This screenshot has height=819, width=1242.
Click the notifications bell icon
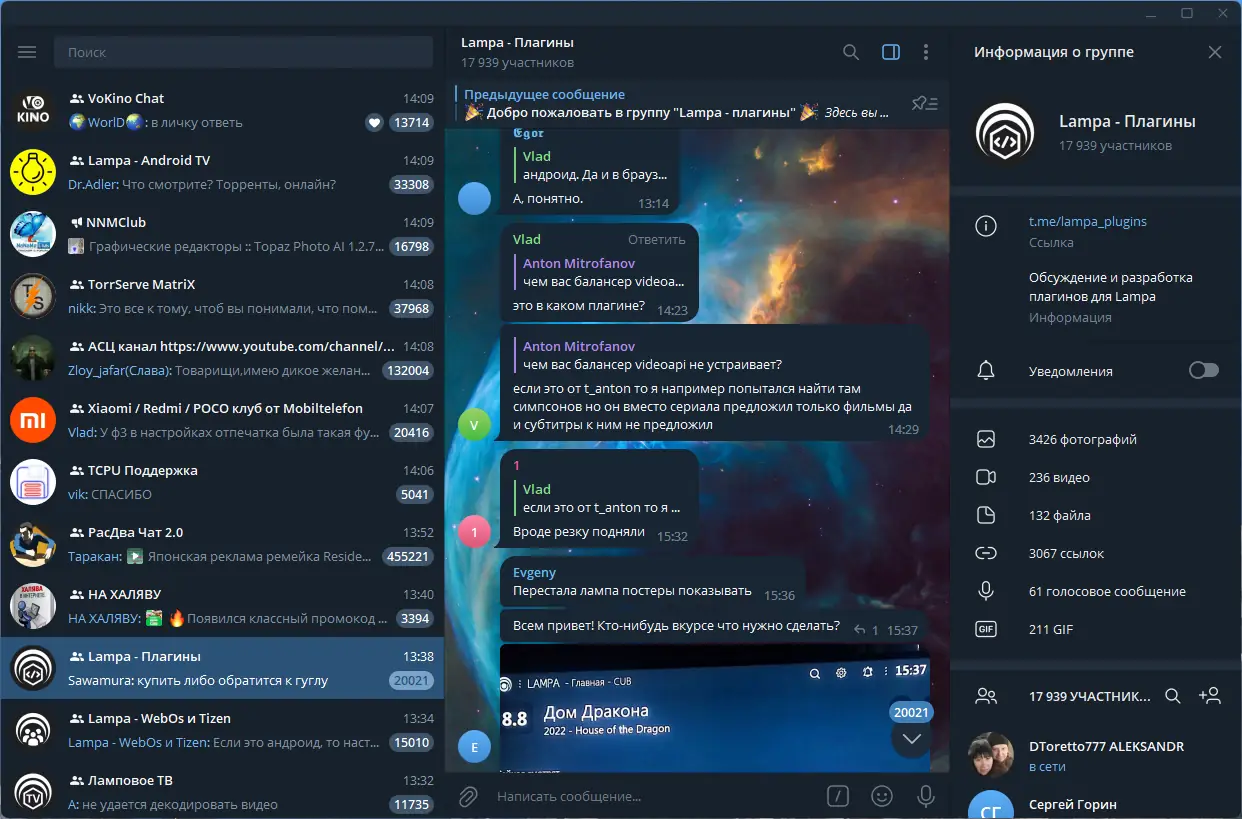click(x=986, y=371)
